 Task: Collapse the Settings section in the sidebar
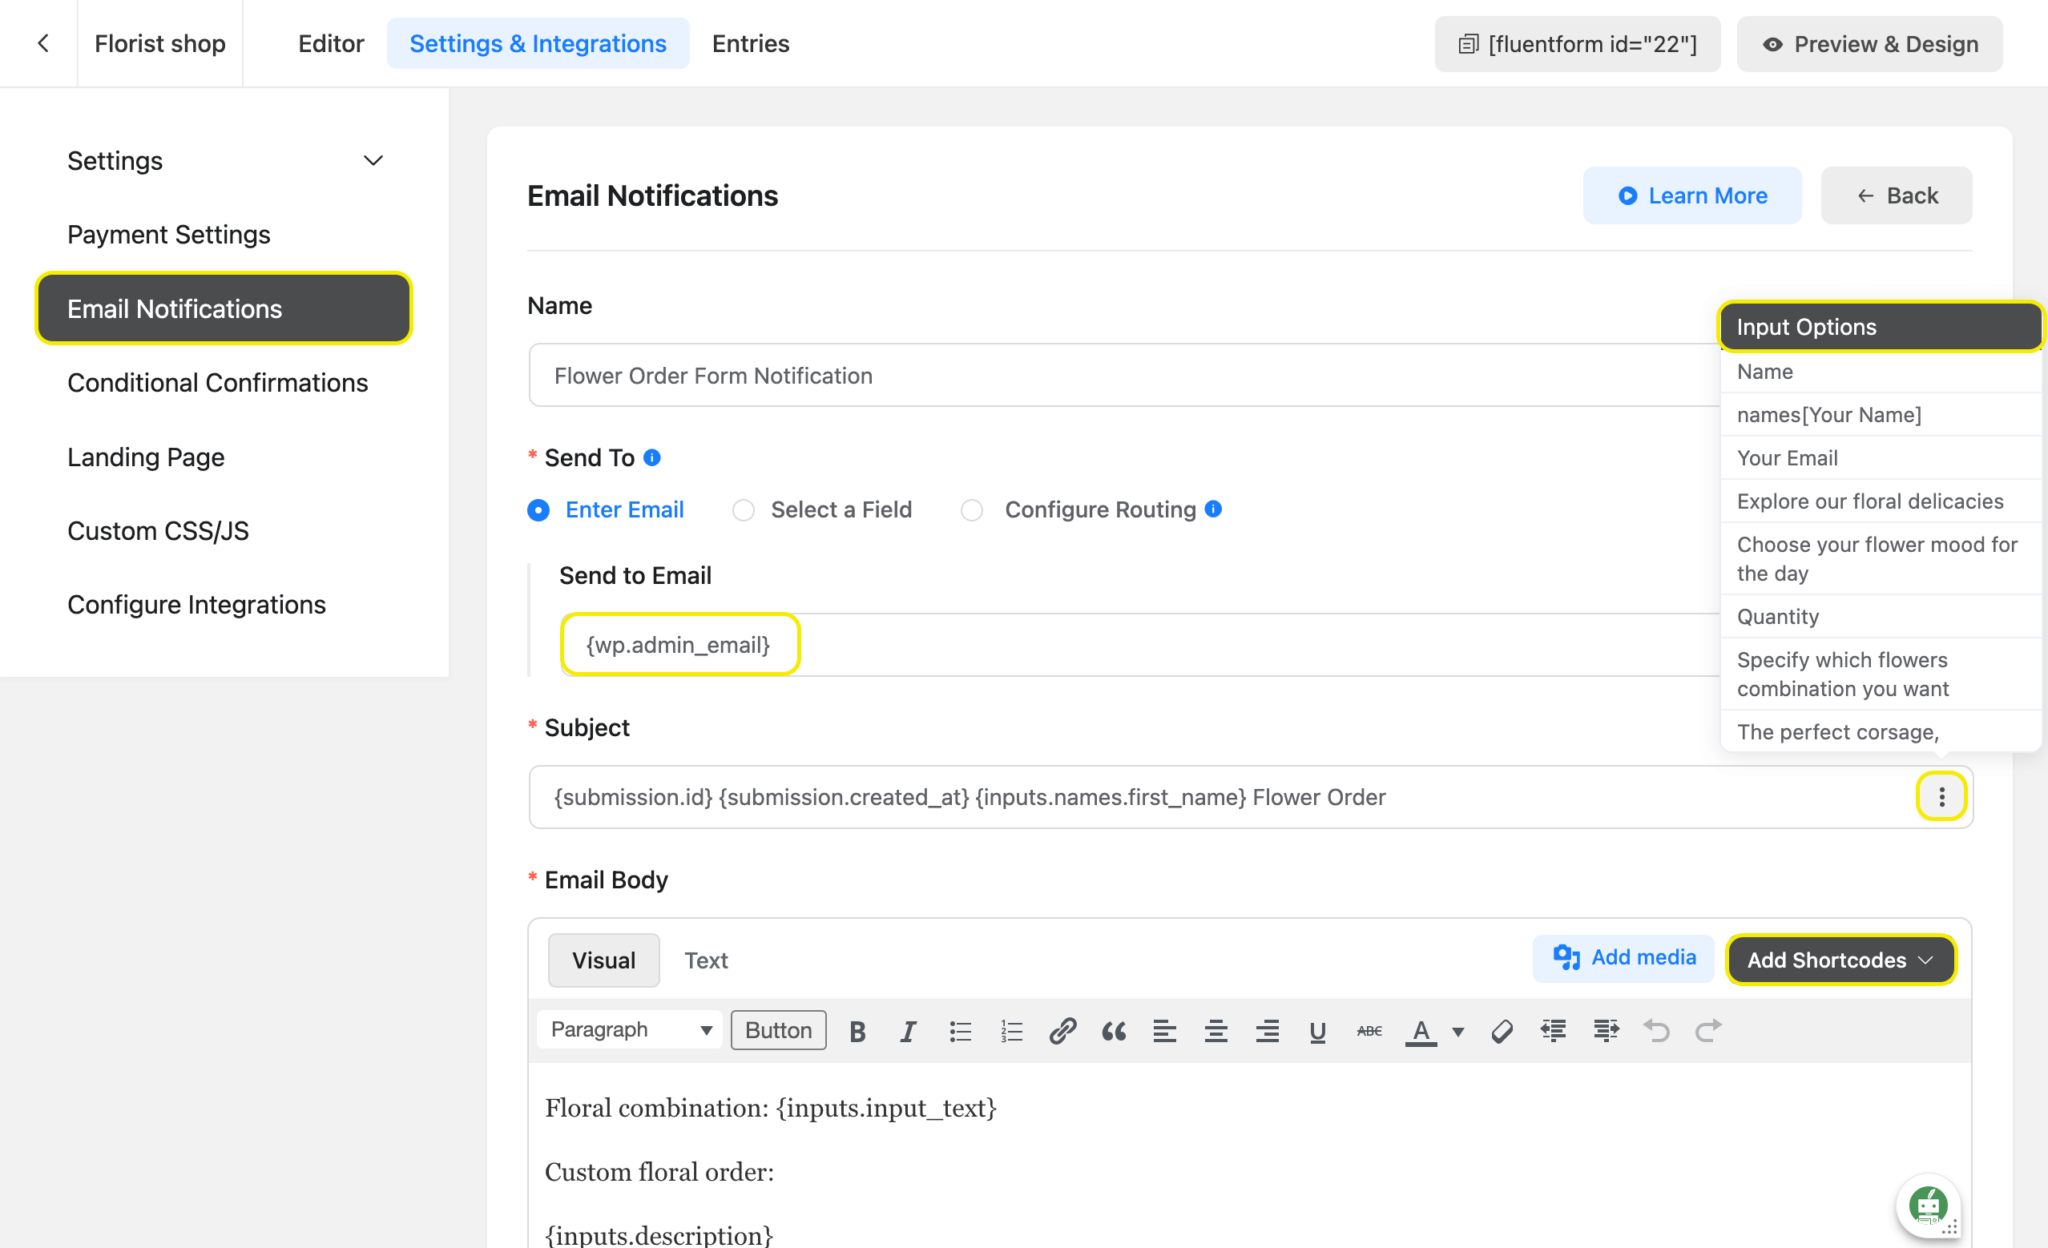pyautogui.click(x=372, y=160)
